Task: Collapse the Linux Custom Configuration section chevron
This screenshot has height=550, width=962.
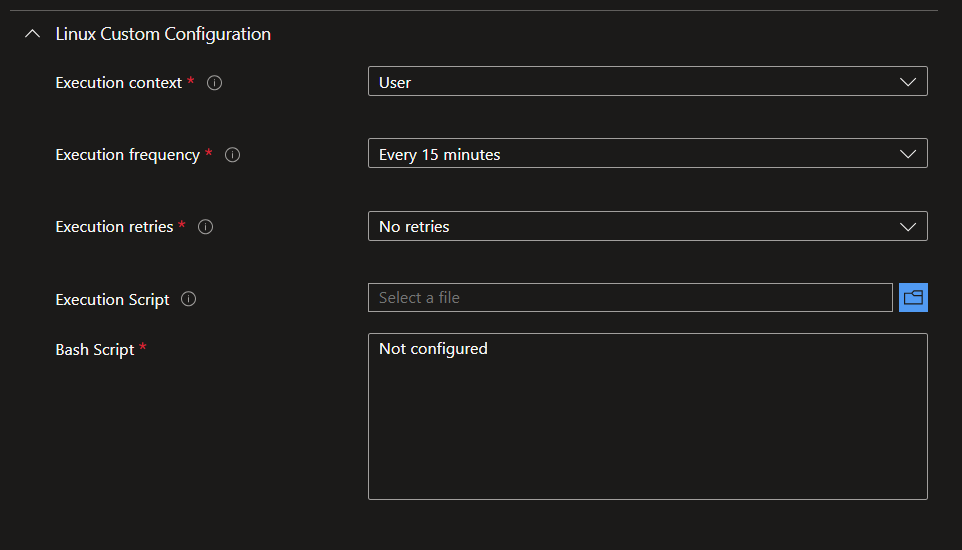Action: click(x=33, y=34)
